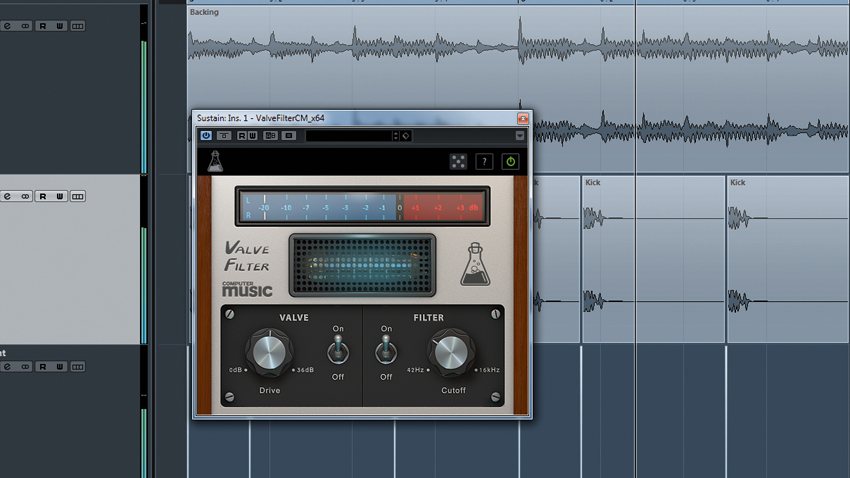Open edit channel settings (e) on bottom track
The image size is (850, 478).
tap(8, 367)
